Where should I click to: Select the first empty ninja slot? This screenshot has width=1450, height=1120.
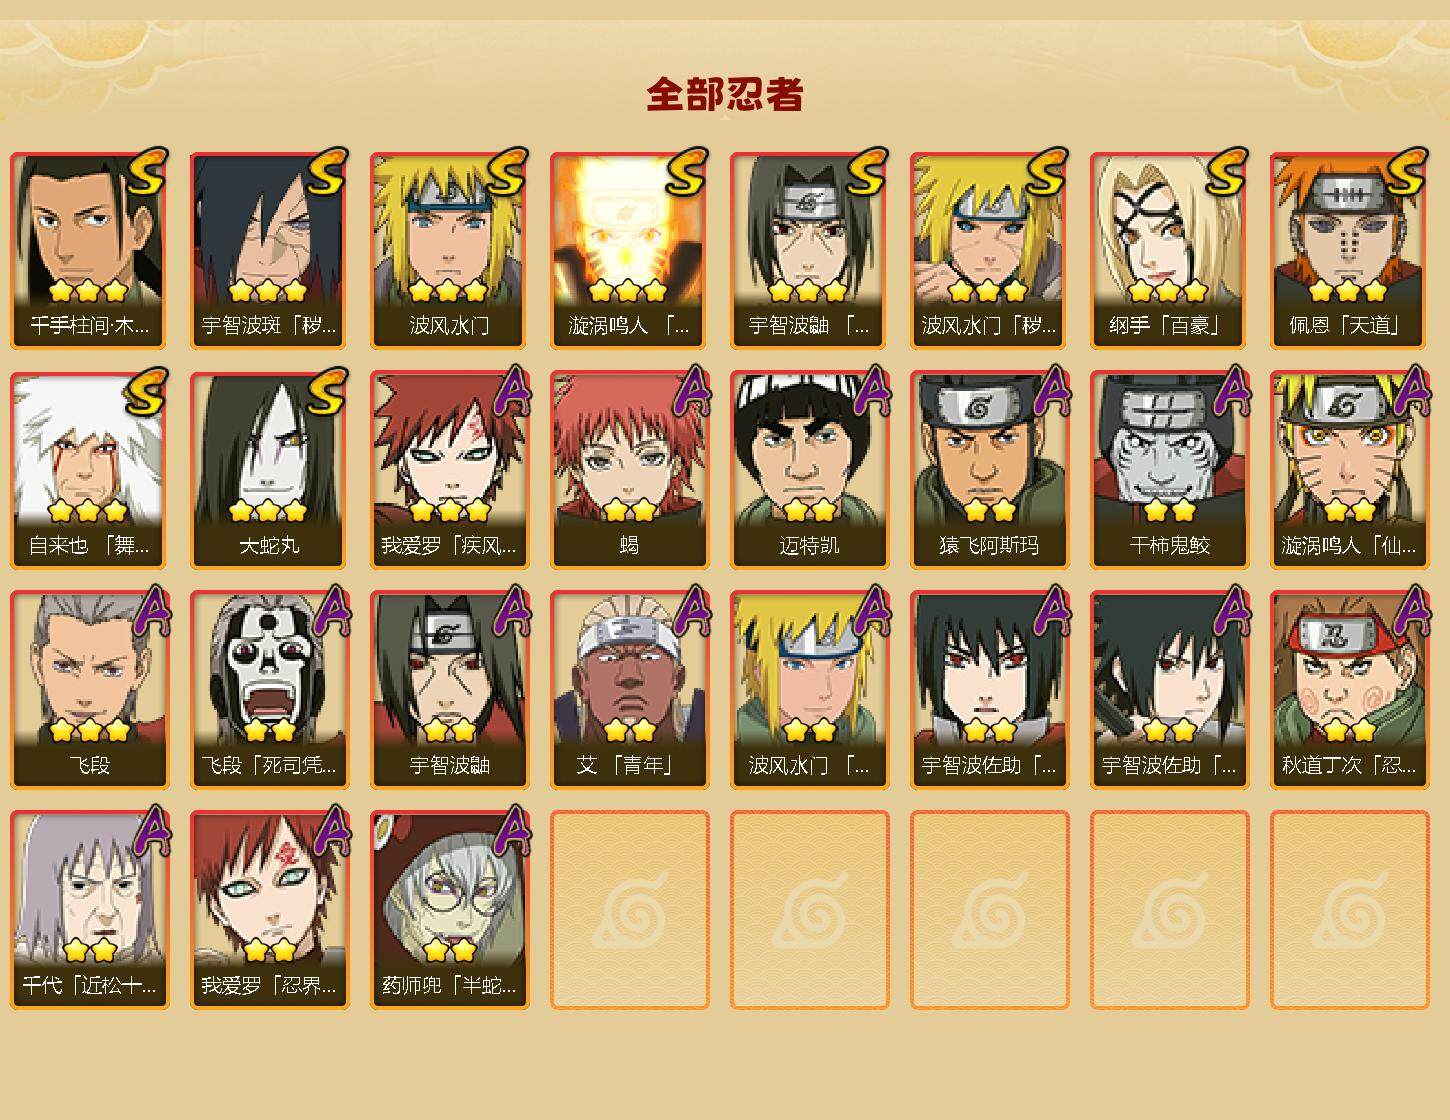[630, 910]
